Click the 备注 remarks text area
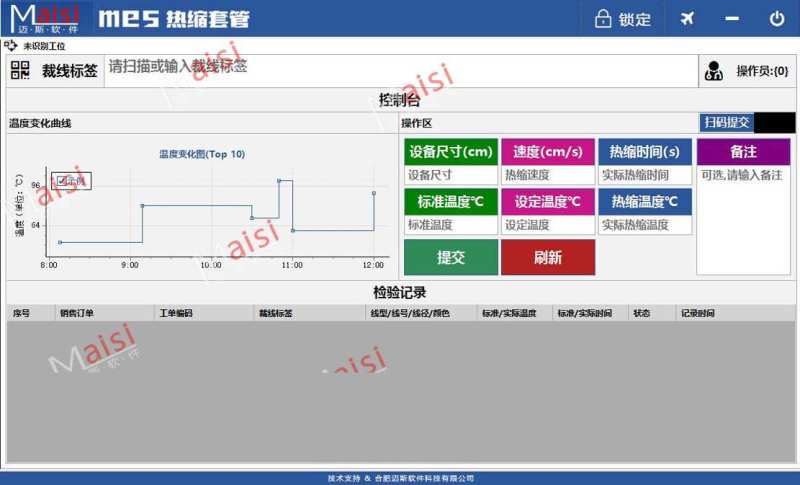This screenshot has height=485, width=800. (743, 220)
